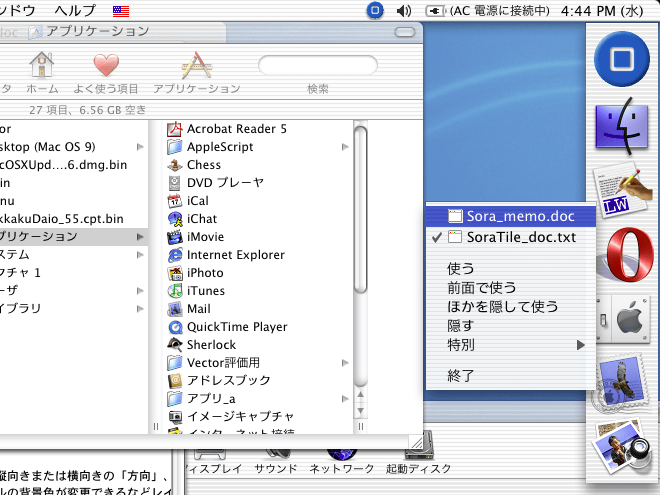Select QuickTime Player application
The image size is (660, 495).
tap(227, 327)
